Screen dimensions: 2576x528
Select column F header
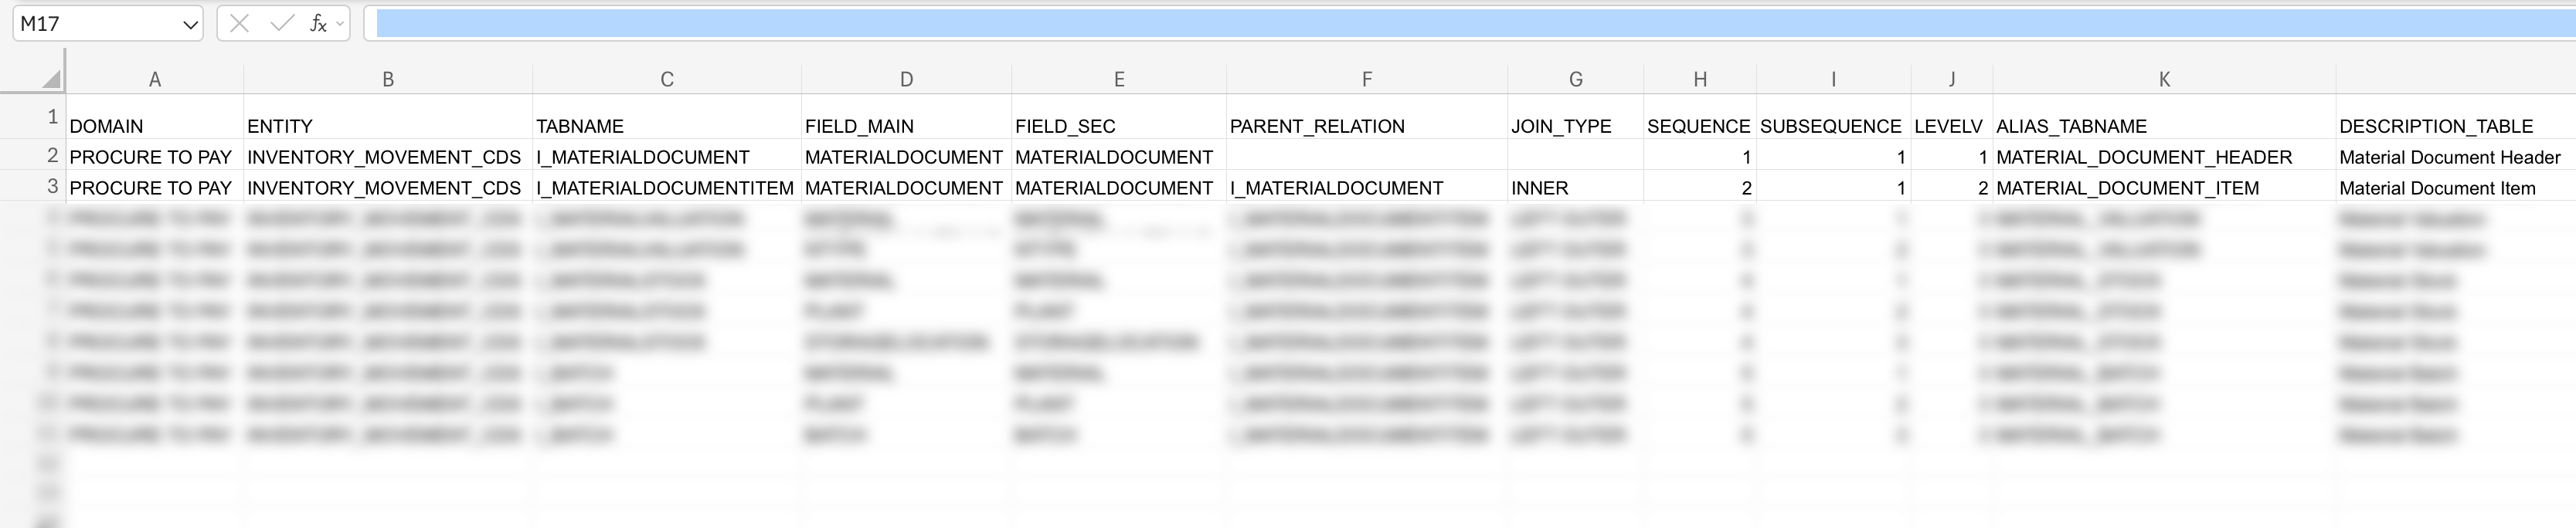1367,79
